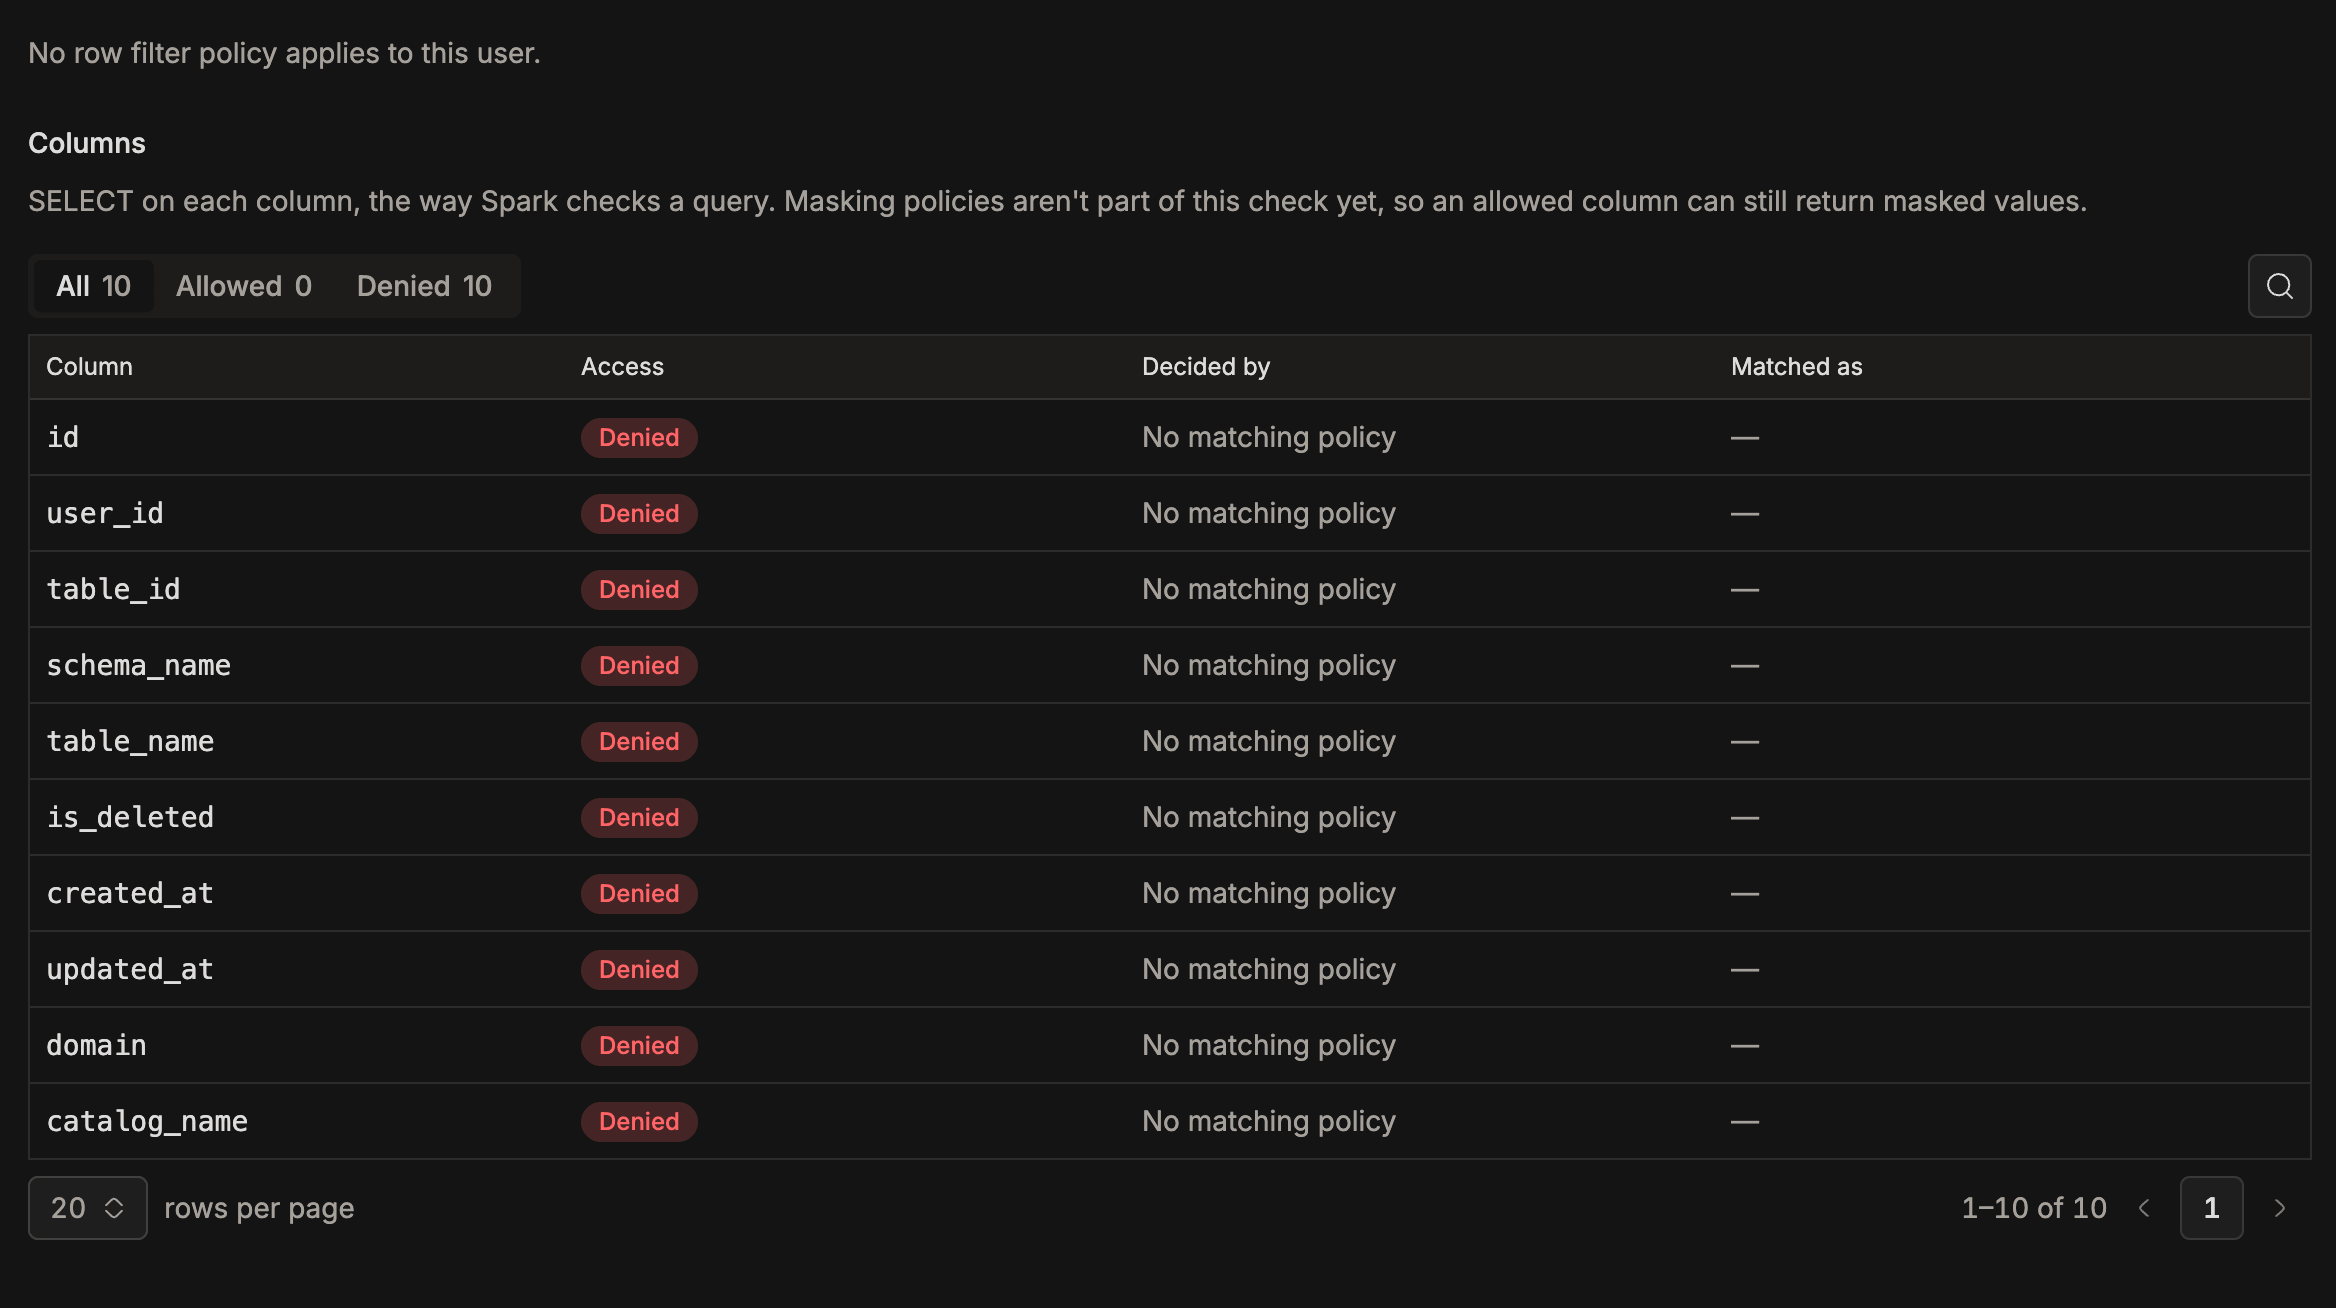The height and width of the screenshot is (1308, 2336).
Task: Click the 1–10 of 10 pagination text
Action: (2034, 1208)
